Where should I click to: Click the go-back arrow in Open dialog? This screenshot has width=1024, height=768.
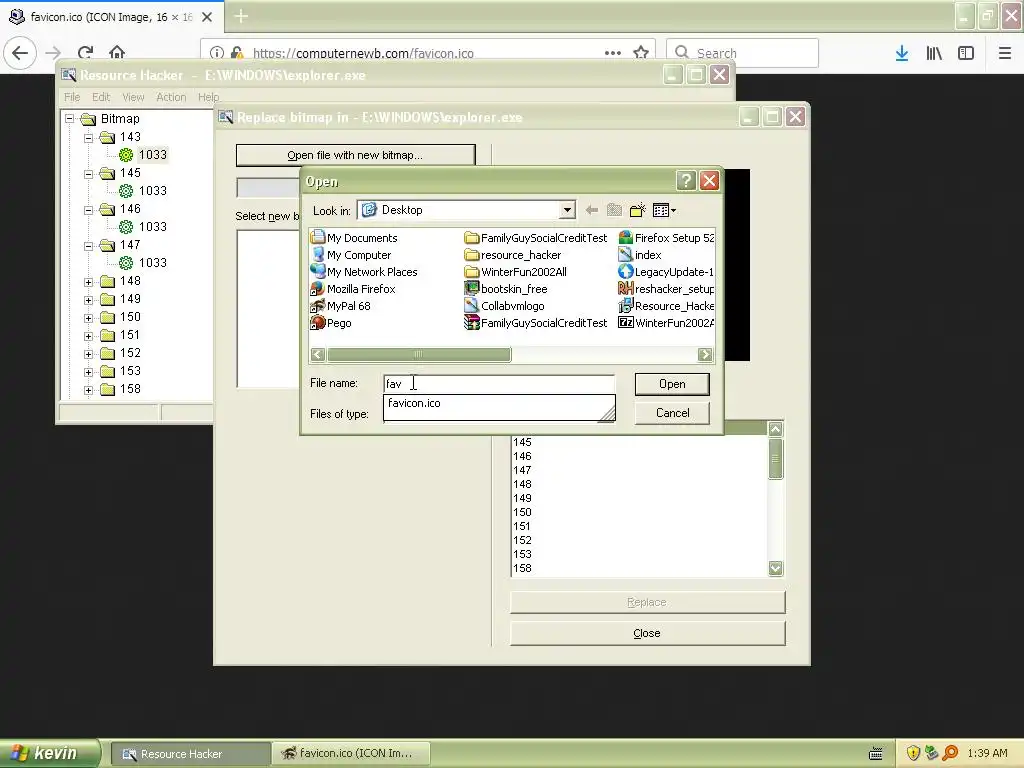point(592,210)
